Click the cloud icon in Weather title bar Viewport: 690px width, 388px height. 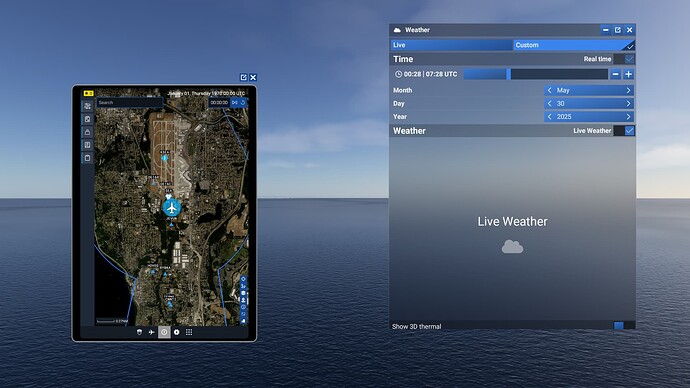click(x=397, y=30)
